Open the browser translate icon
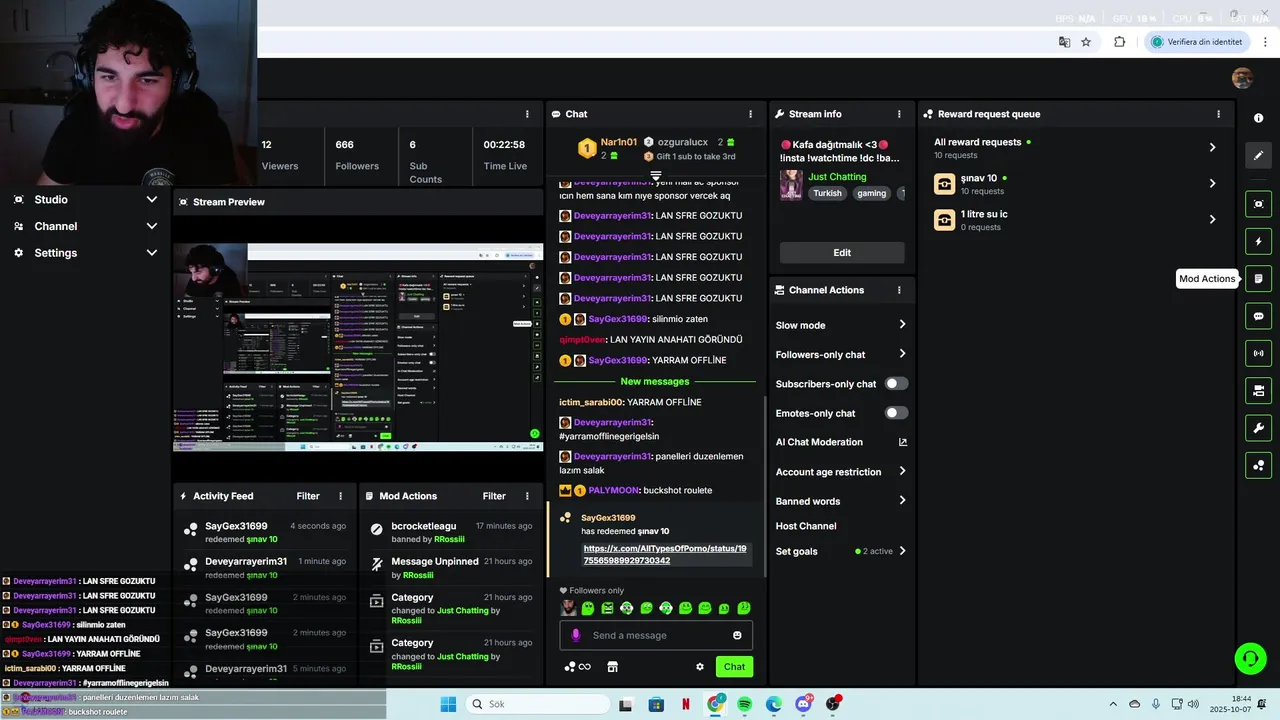 click(1064, 42)
